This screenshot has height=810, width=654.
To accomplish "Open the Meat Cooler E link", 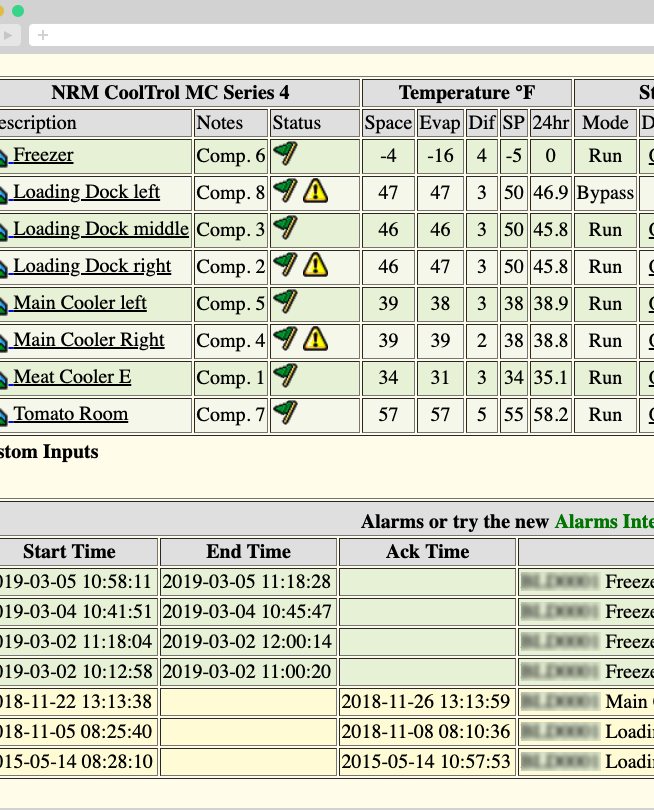I will pyautogui.click(x=72, y=377).
